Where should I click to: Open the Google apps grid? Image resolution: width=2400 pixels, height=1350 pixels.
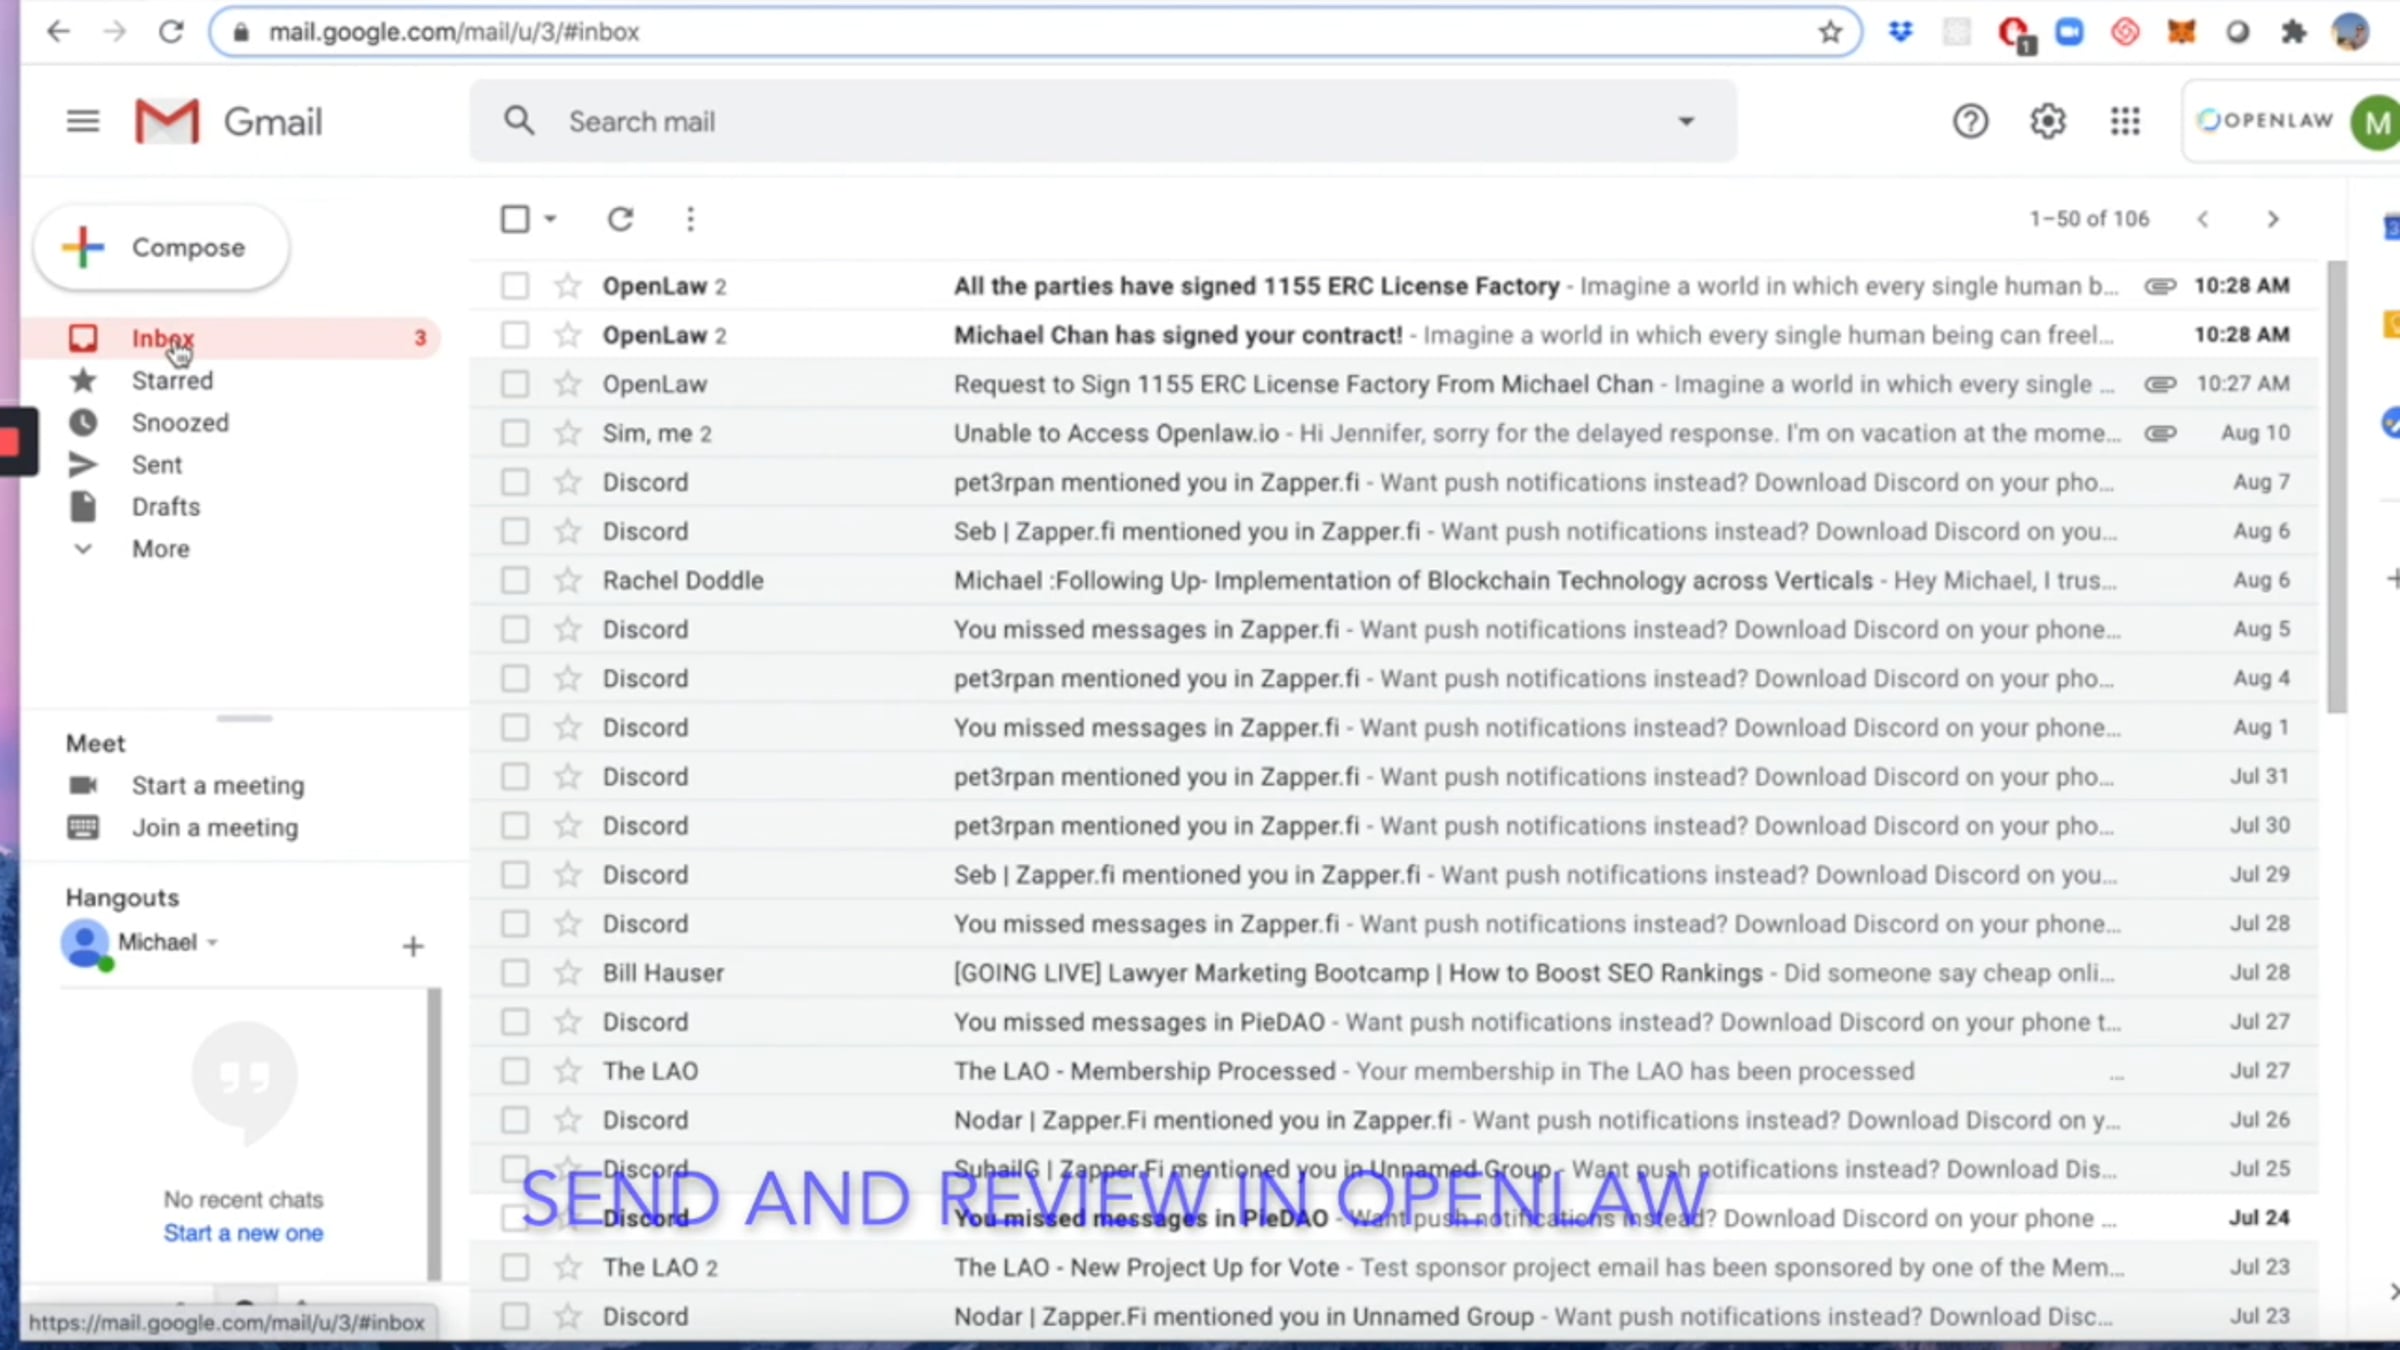tap(2125, 122)
